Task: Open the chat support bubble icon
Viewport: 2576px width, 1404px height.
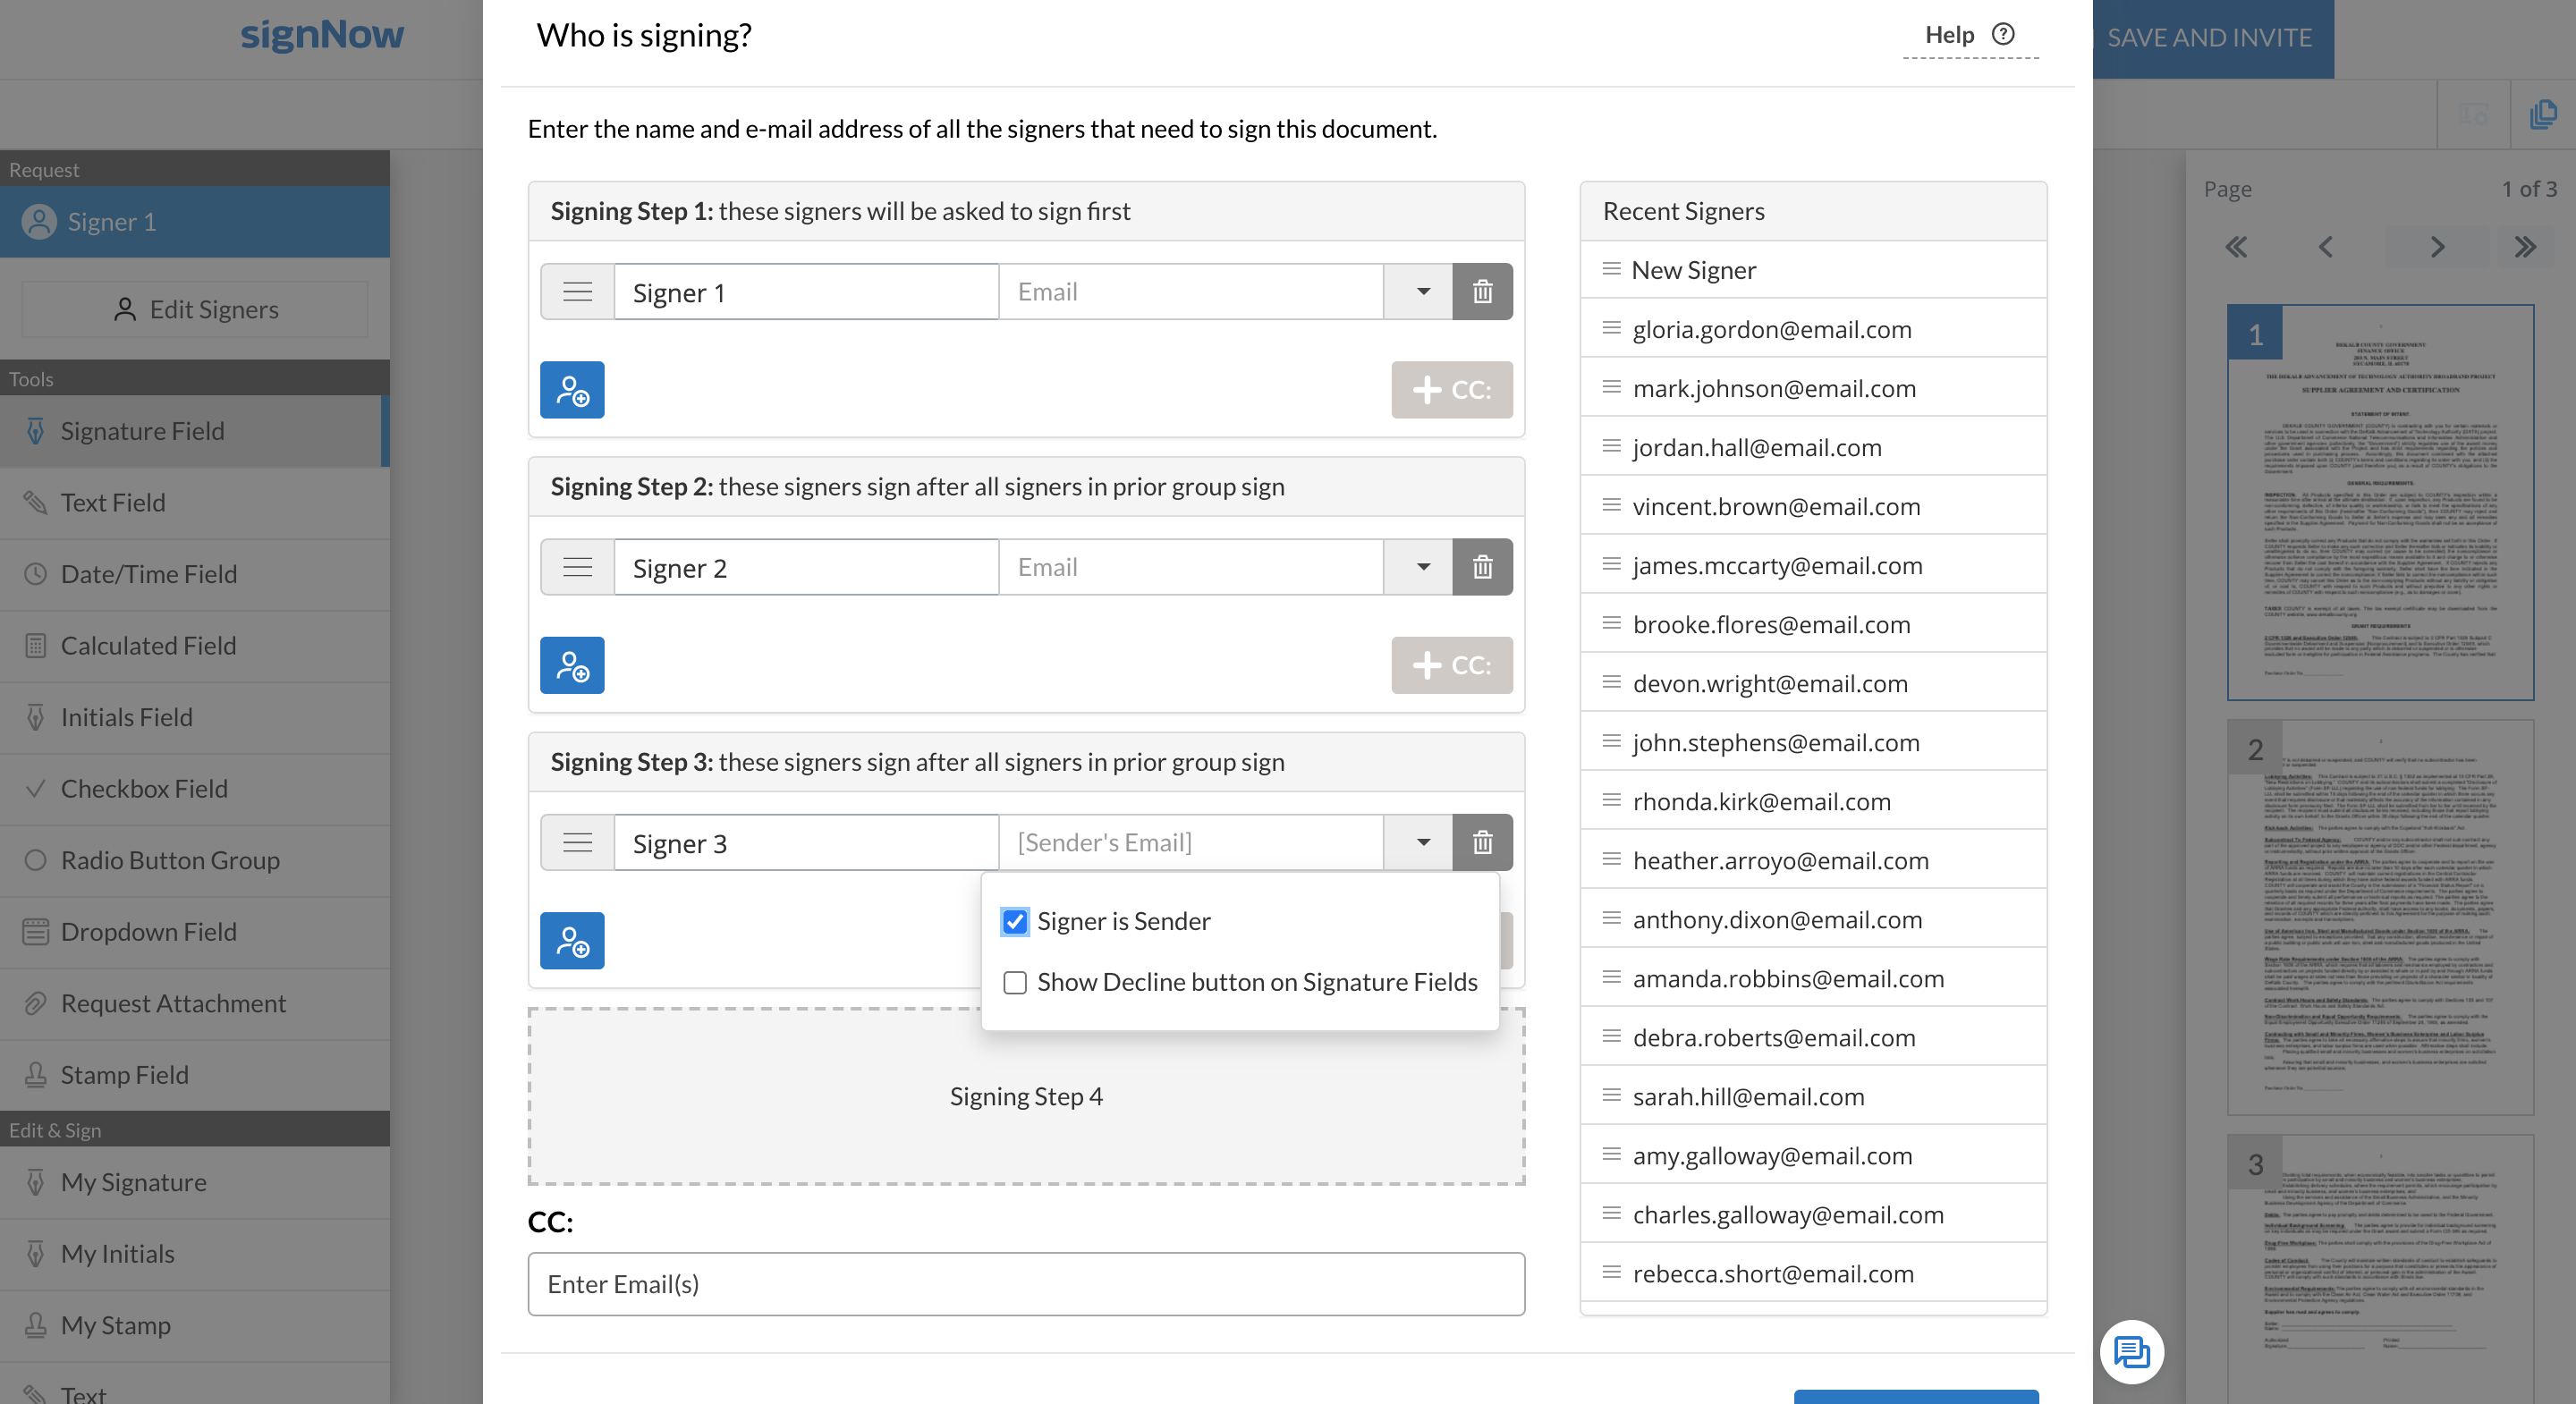Action: tap(2131, 1352)
